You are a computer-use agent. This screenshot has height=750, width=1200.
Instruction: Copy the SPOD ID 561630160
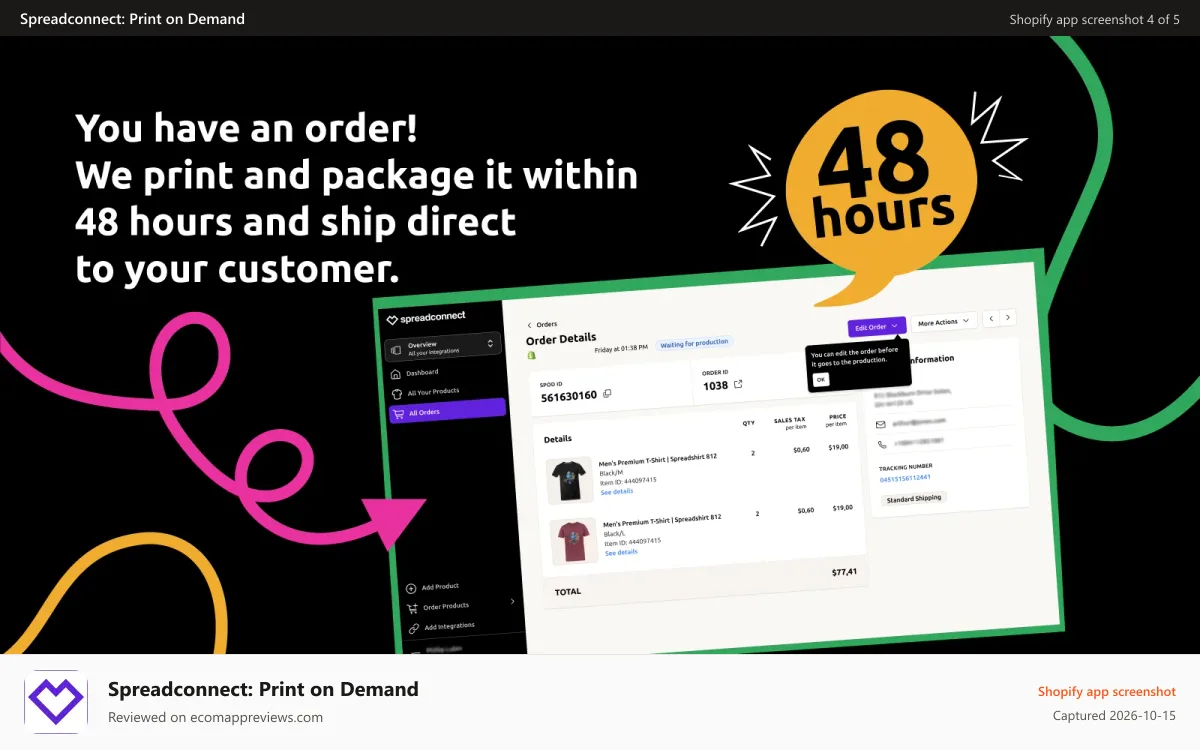tap(607, 394)
